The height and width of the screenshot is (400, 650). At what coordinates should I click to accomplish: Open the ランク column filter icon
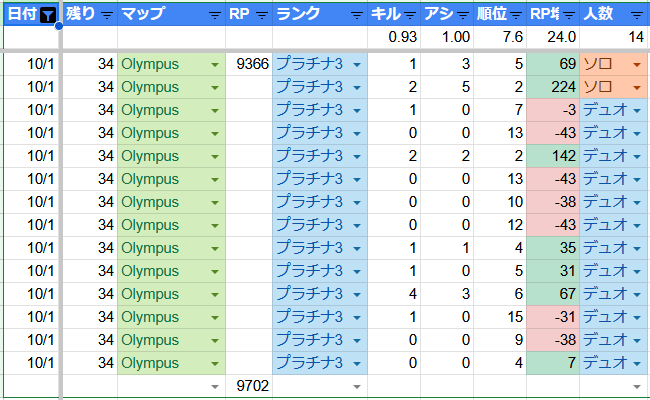tap(358, 15)
